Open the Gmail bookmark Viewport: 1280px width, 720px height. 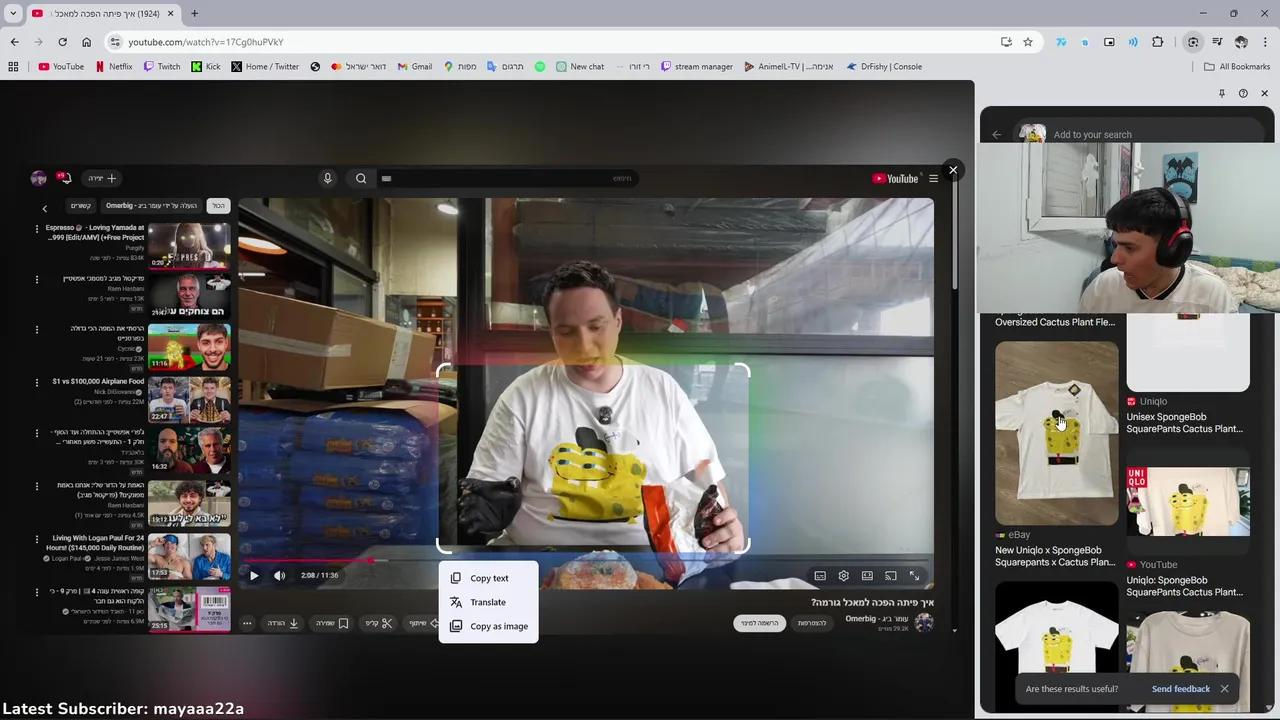point(415,67)
